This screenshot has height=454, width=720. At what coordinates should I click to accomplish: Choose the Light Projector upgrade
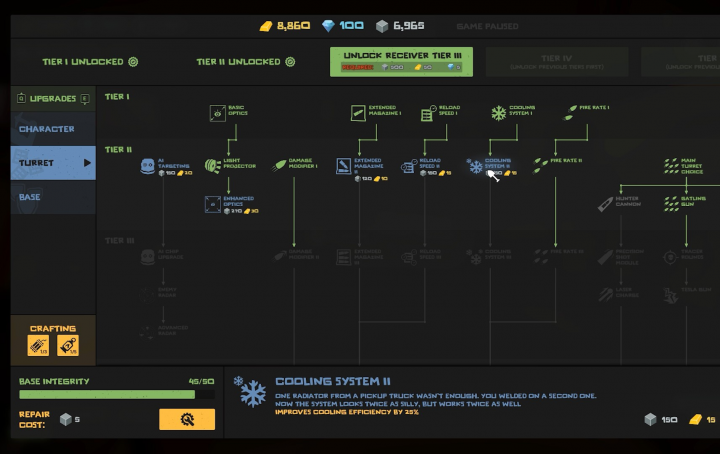pos(213,165)
